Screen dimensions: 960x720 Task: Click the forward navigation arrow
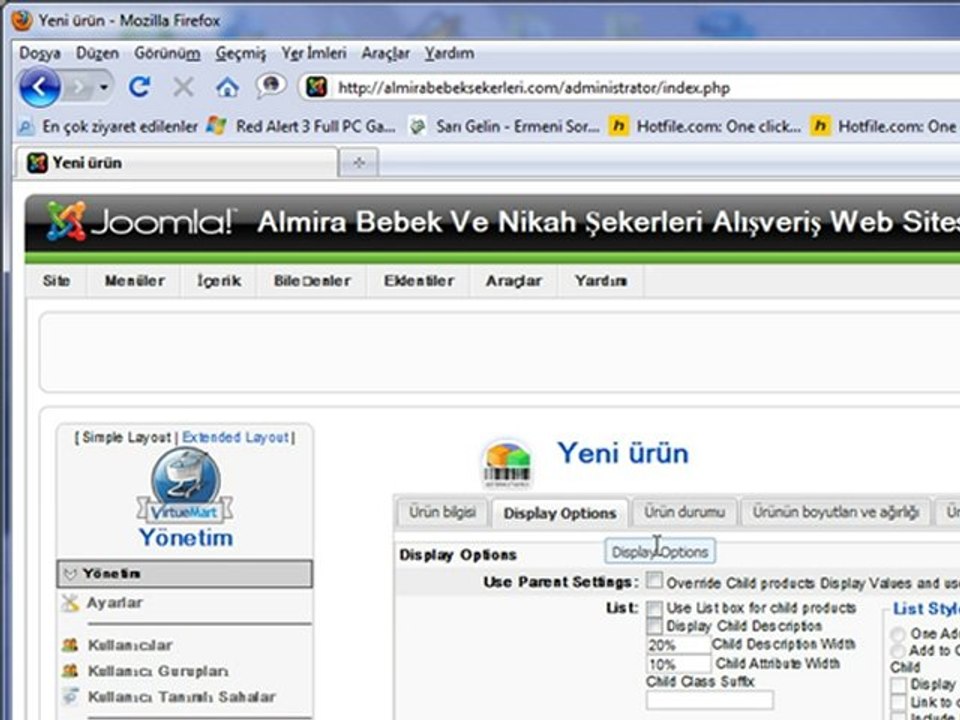coord(80,88)
